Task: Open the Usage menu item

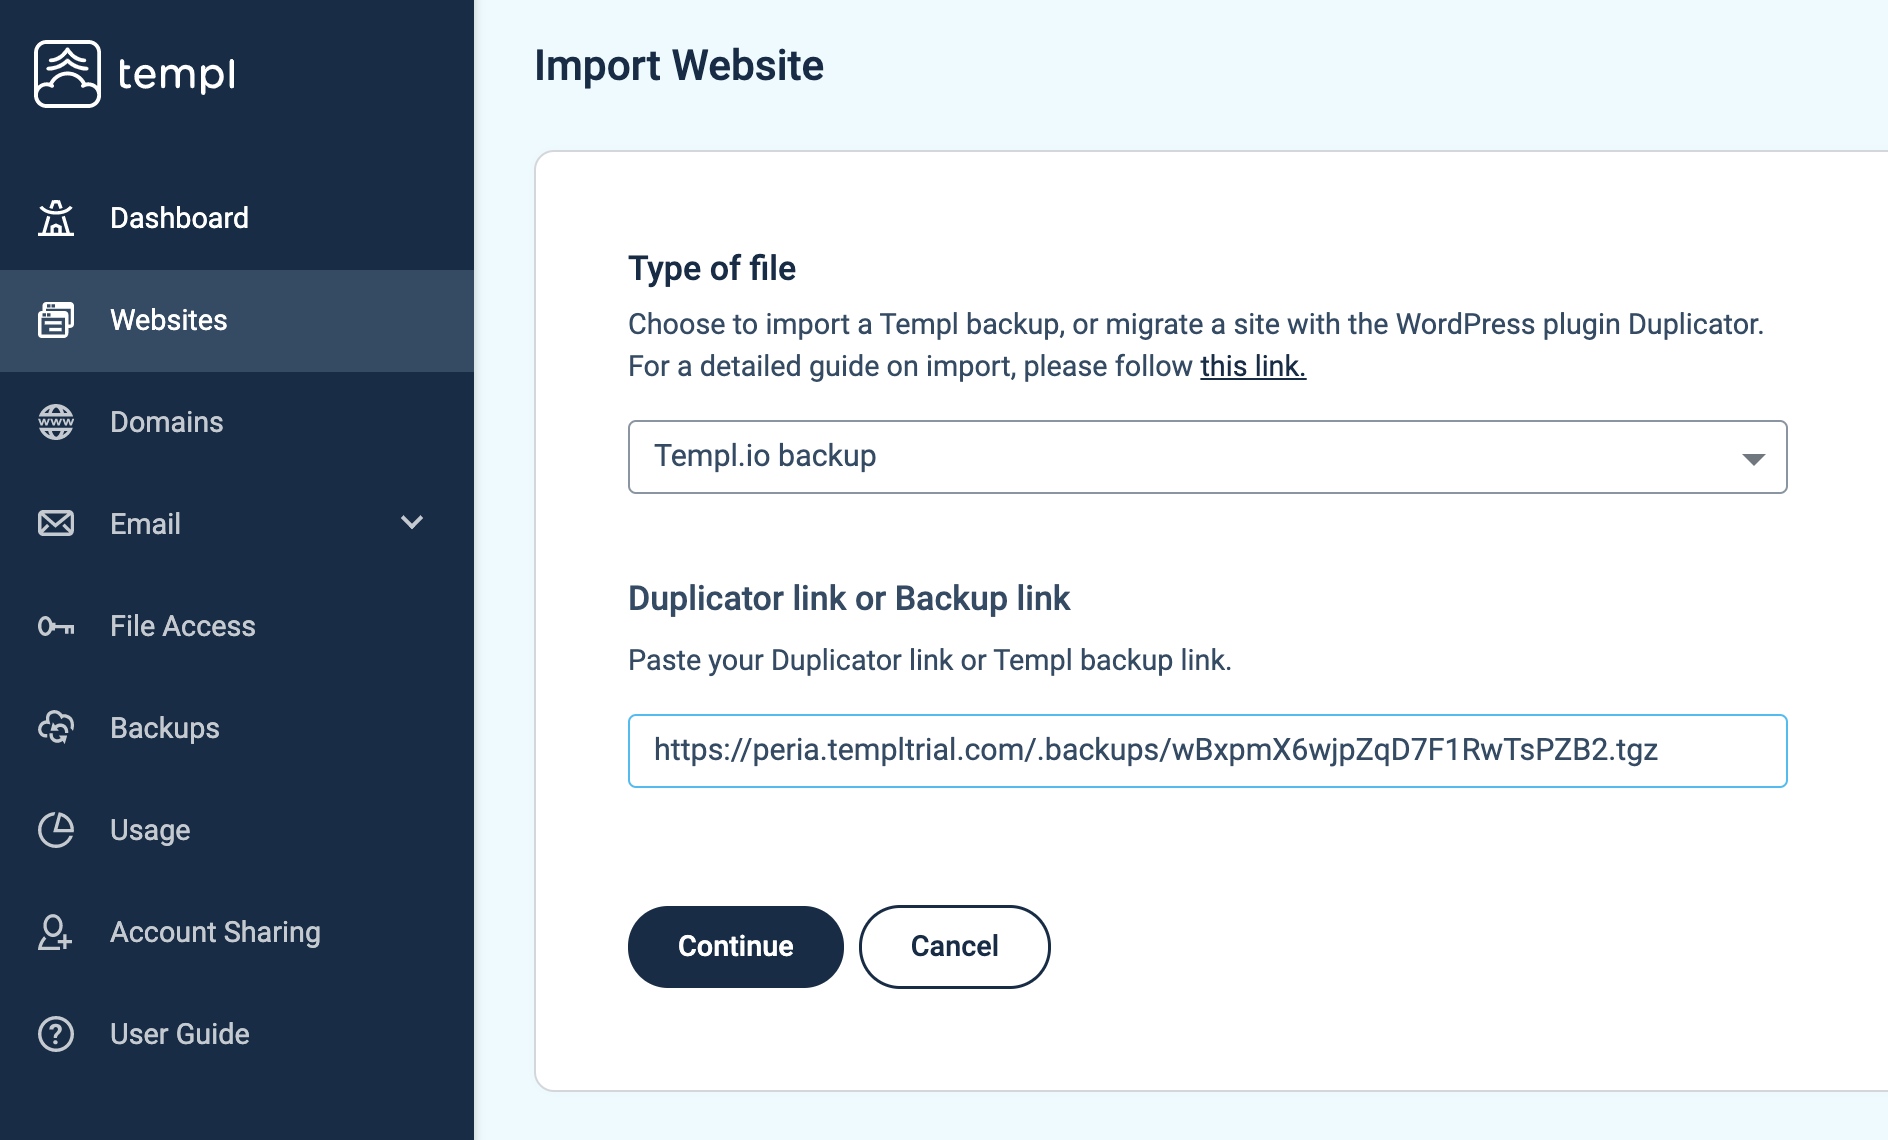Action: click(237, 830)
